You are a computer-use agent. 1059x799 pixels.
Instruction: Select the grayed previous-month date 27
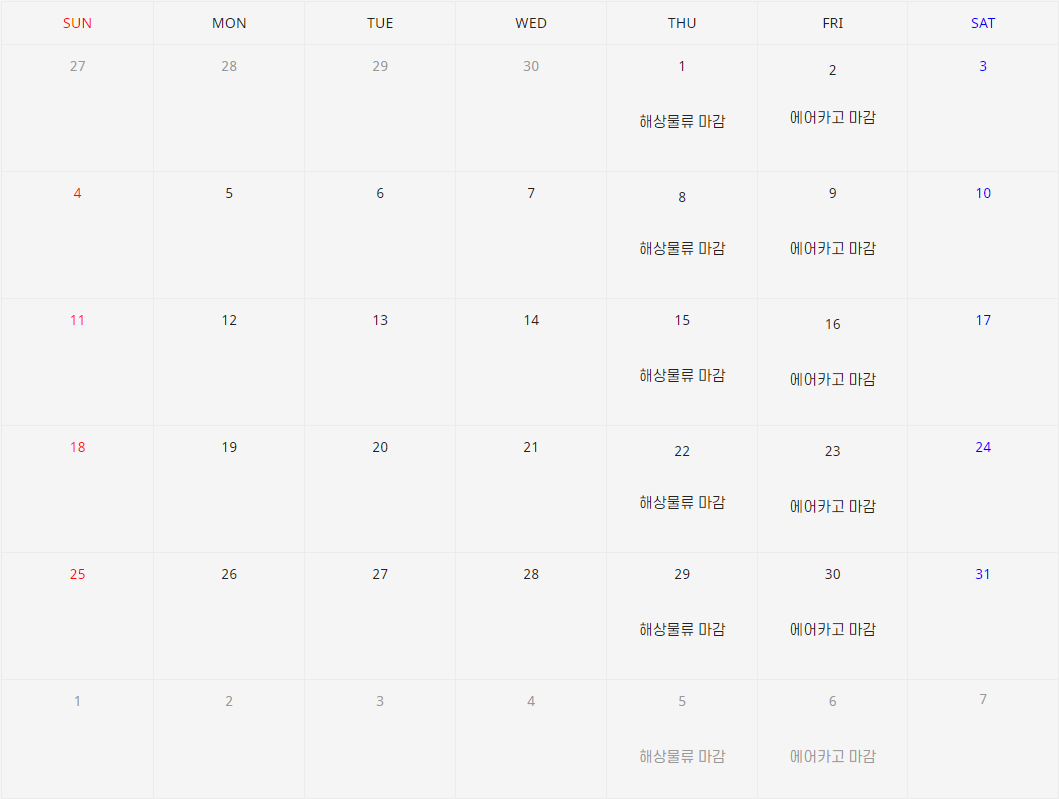tap(77, 67)
